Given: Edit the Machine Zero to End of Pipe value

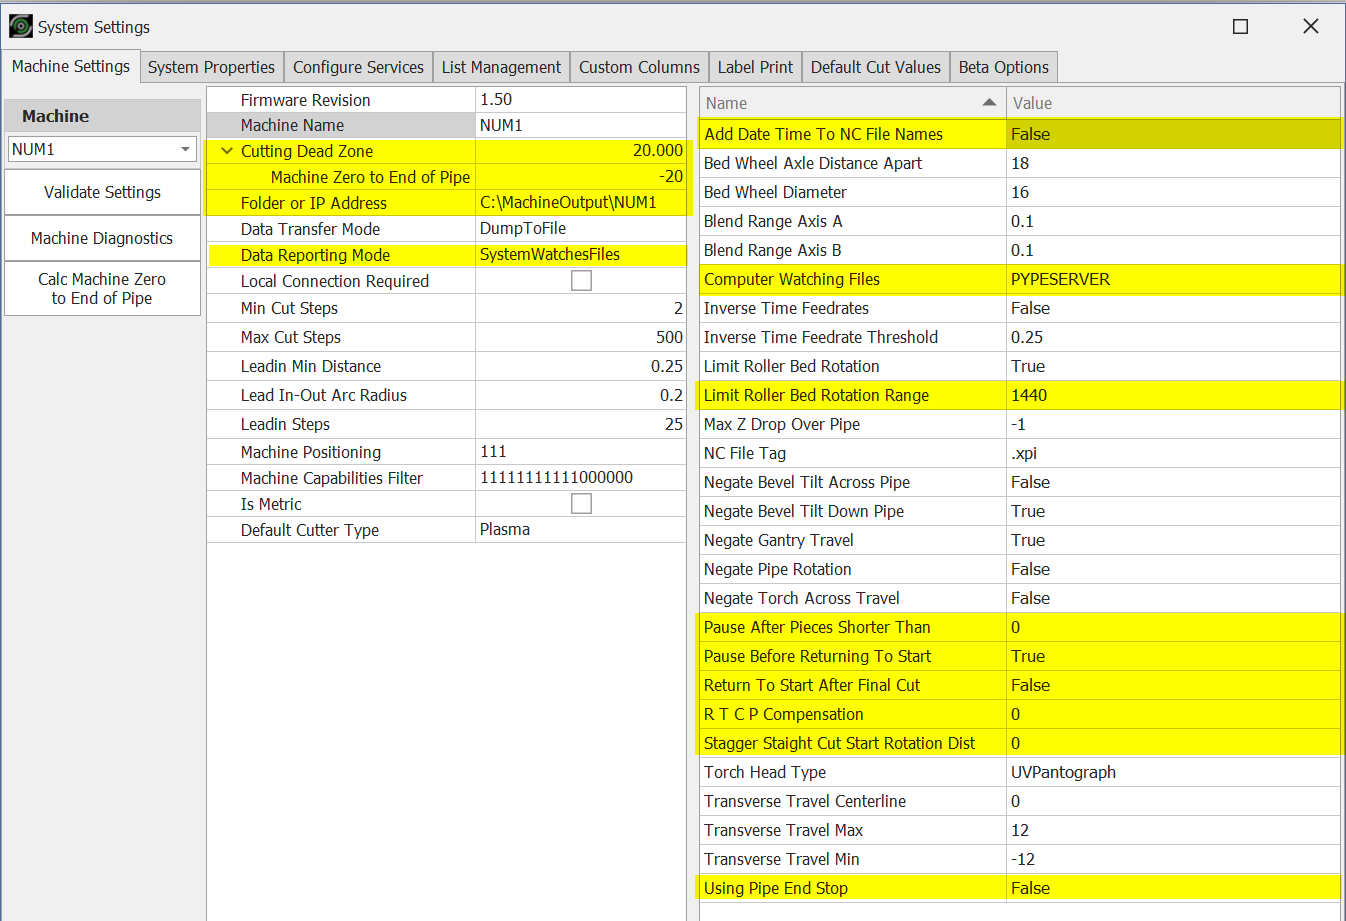Looking at the screenshot, I should pyautogui.click(x=580, y=177).
